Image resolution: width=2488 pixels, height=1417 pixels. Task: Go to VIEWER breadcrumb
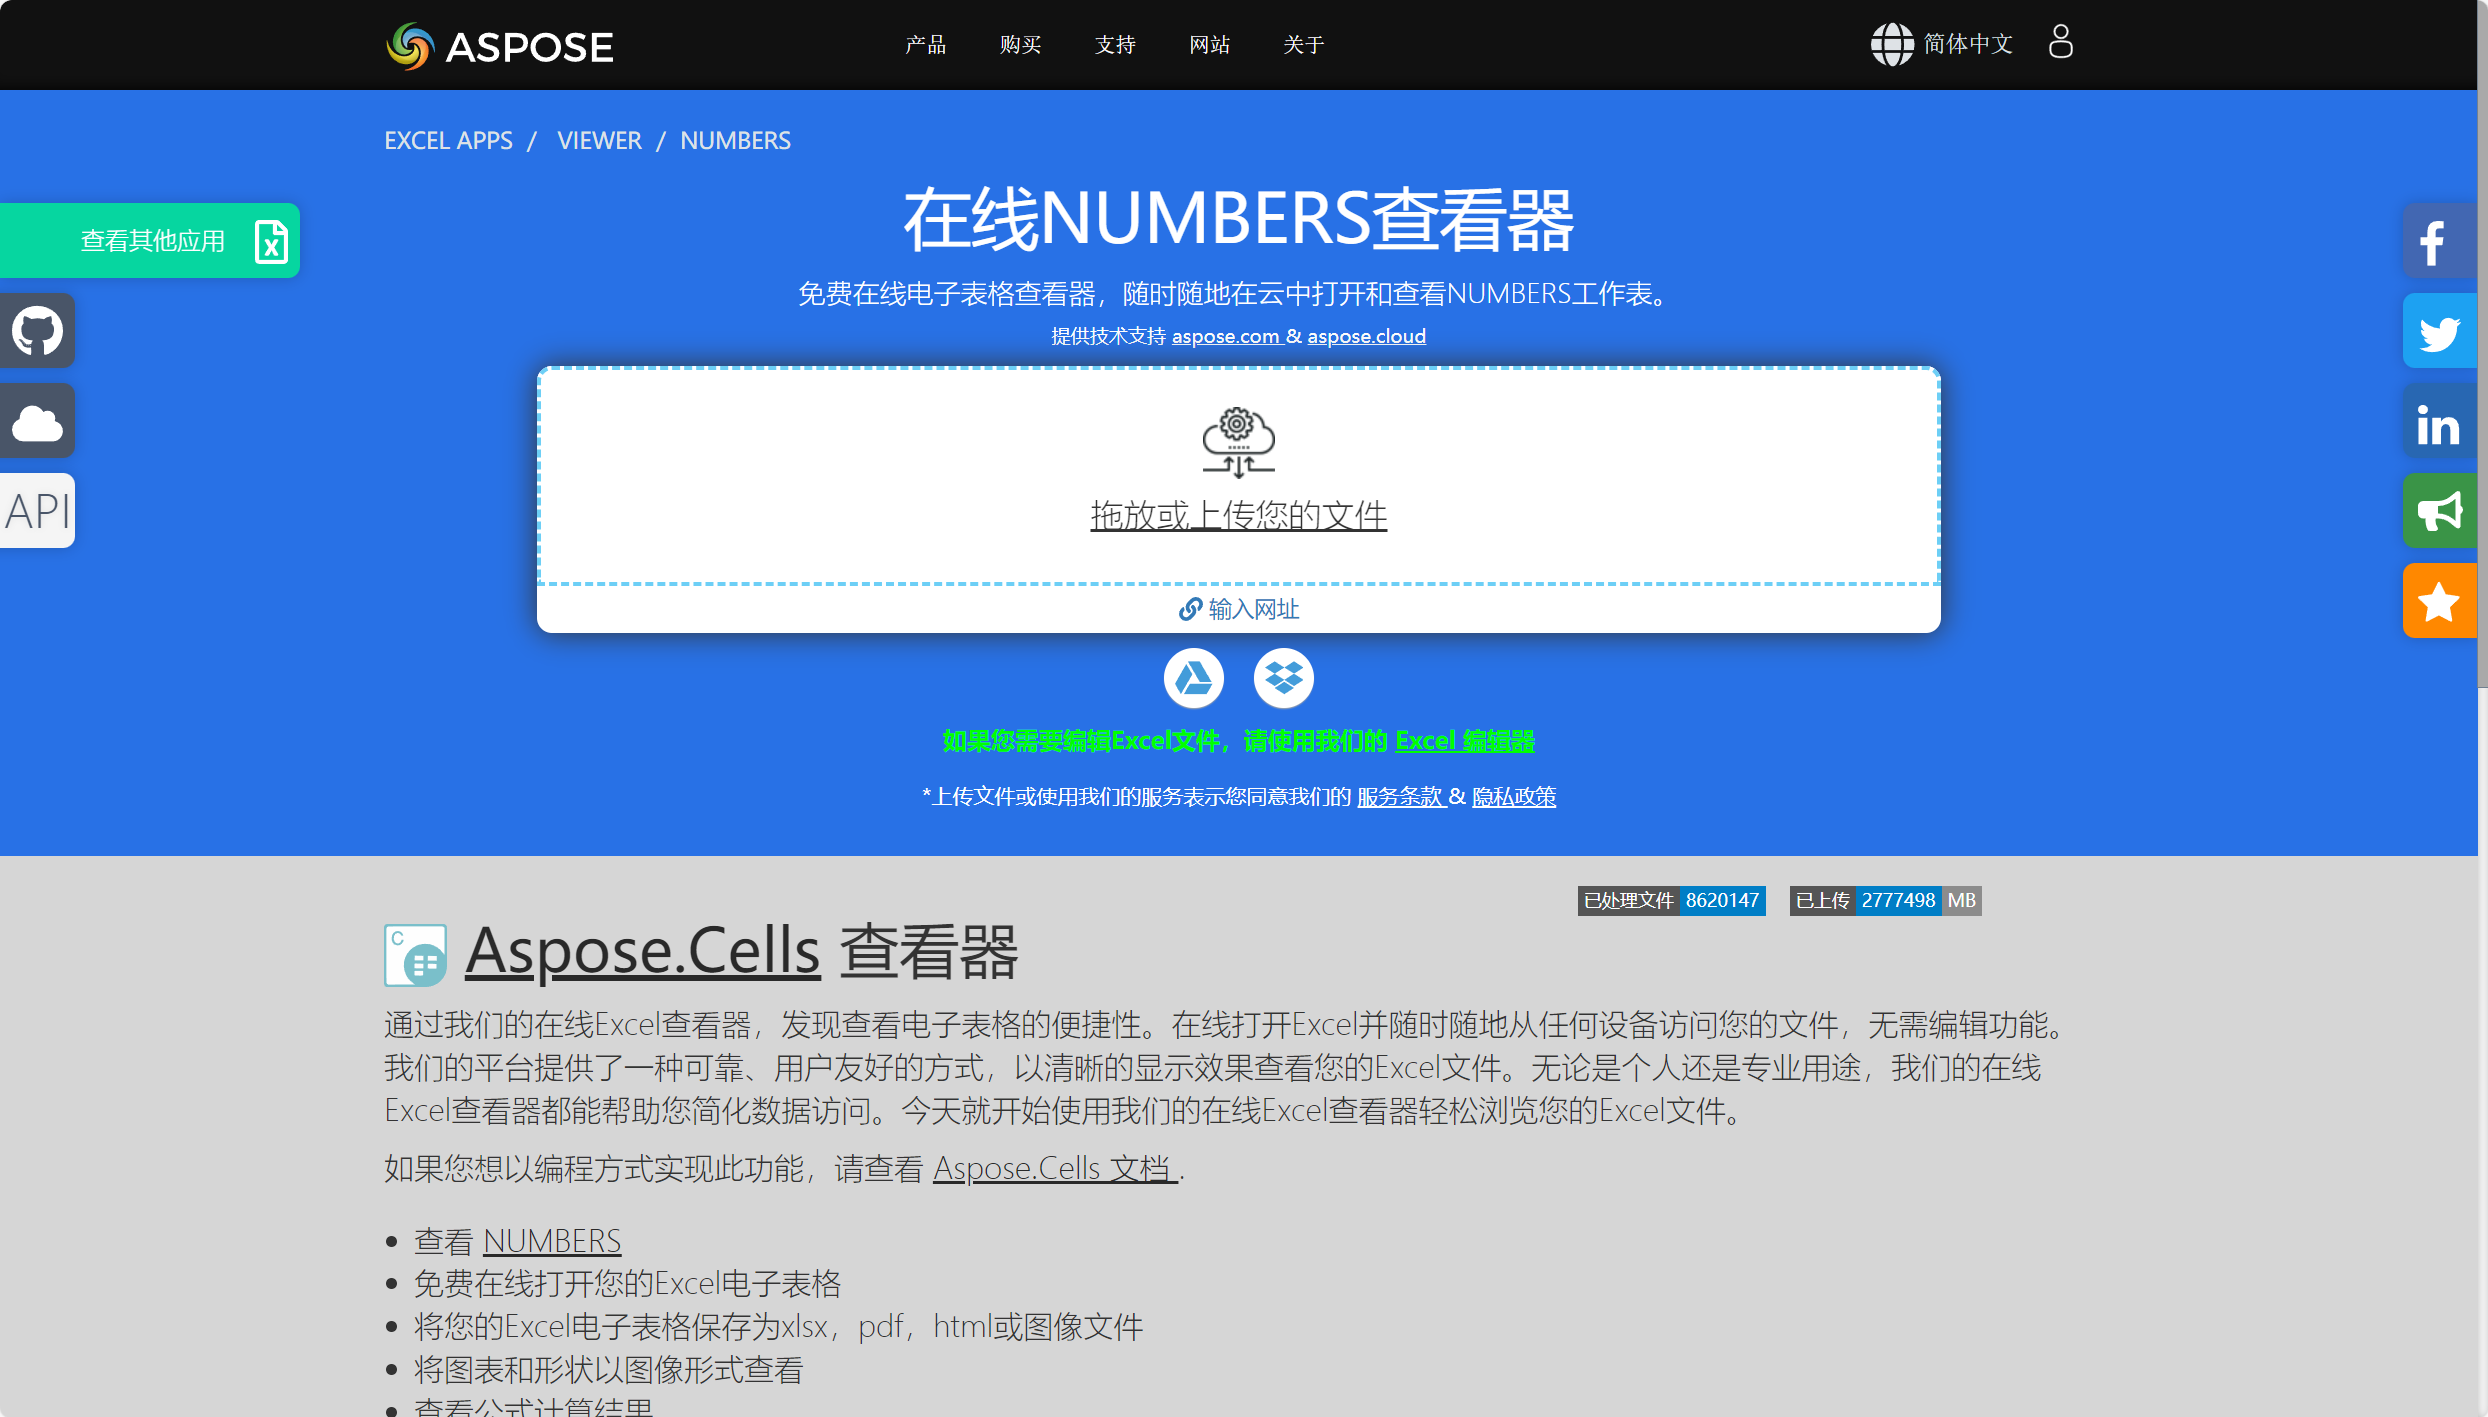599,140
